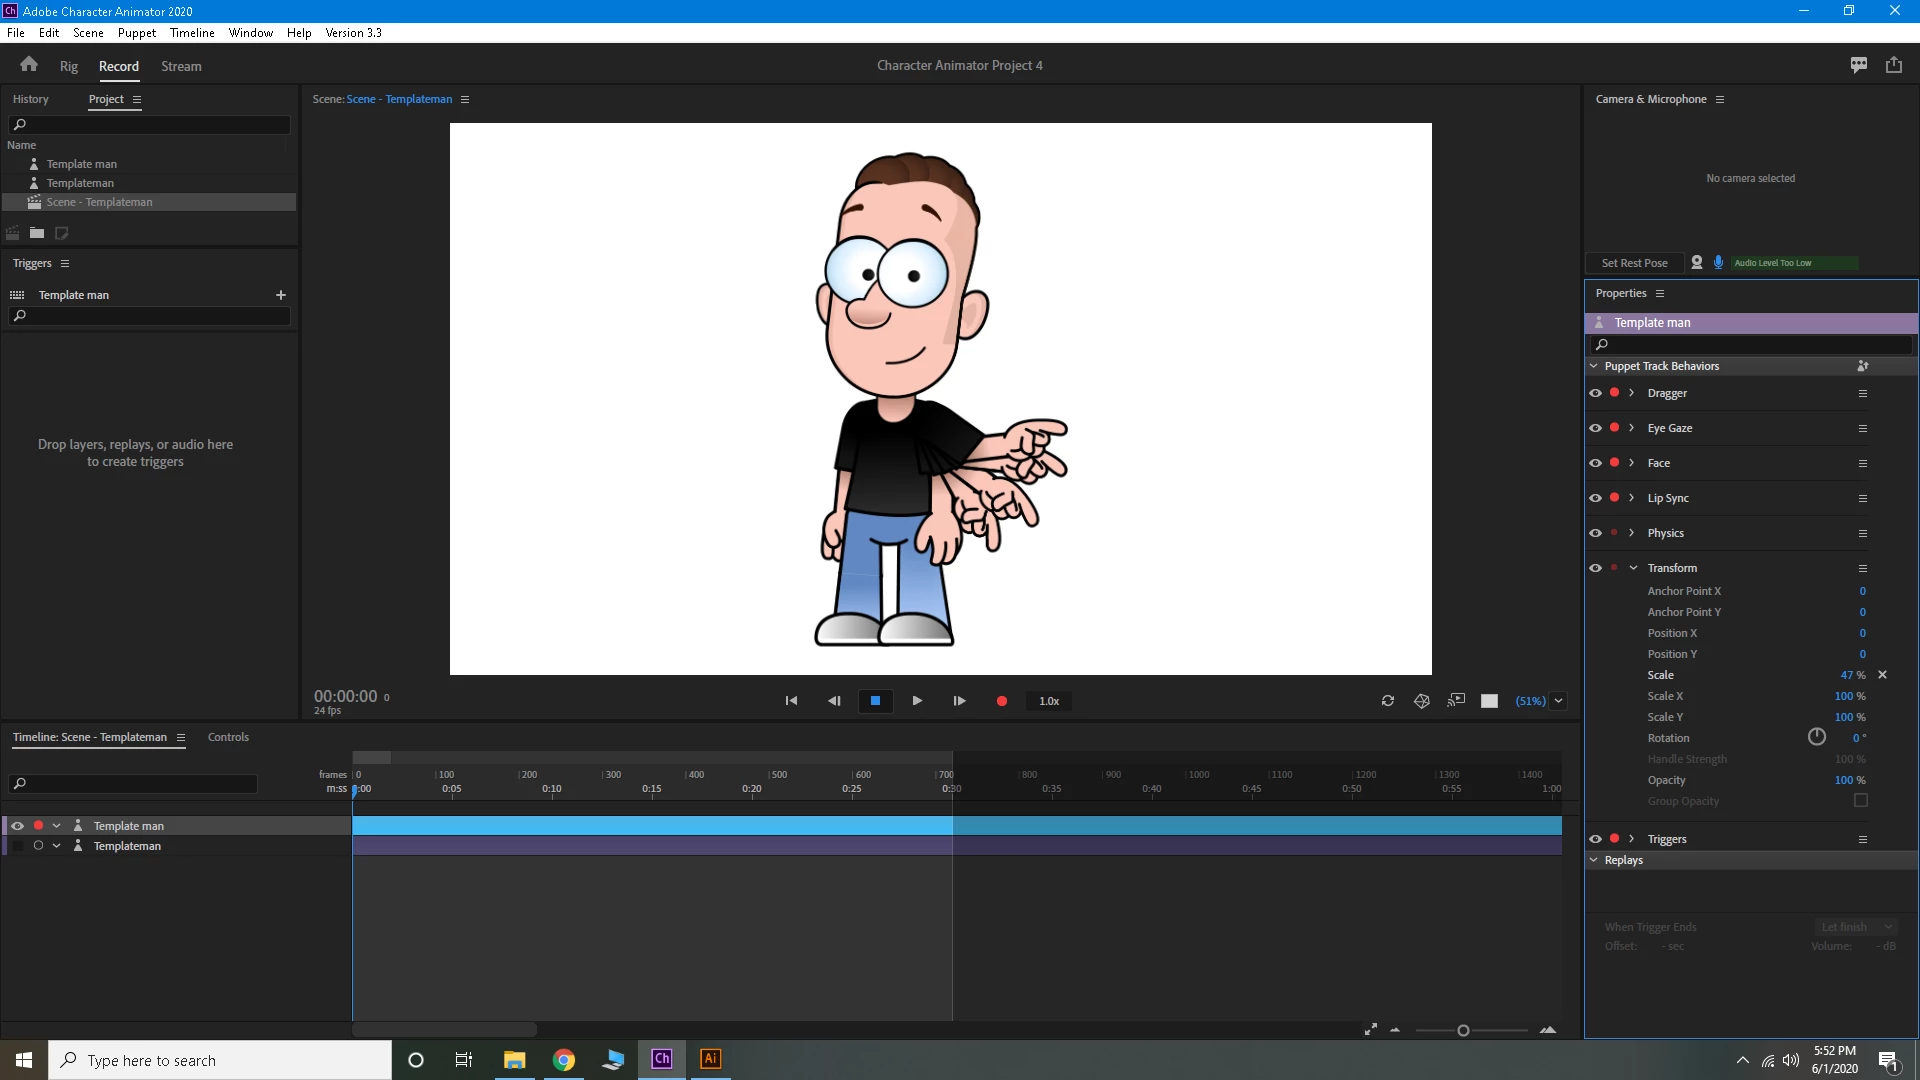Expand the Face behavior parameters
Screen dimensions: 1920x1080
1632,463
